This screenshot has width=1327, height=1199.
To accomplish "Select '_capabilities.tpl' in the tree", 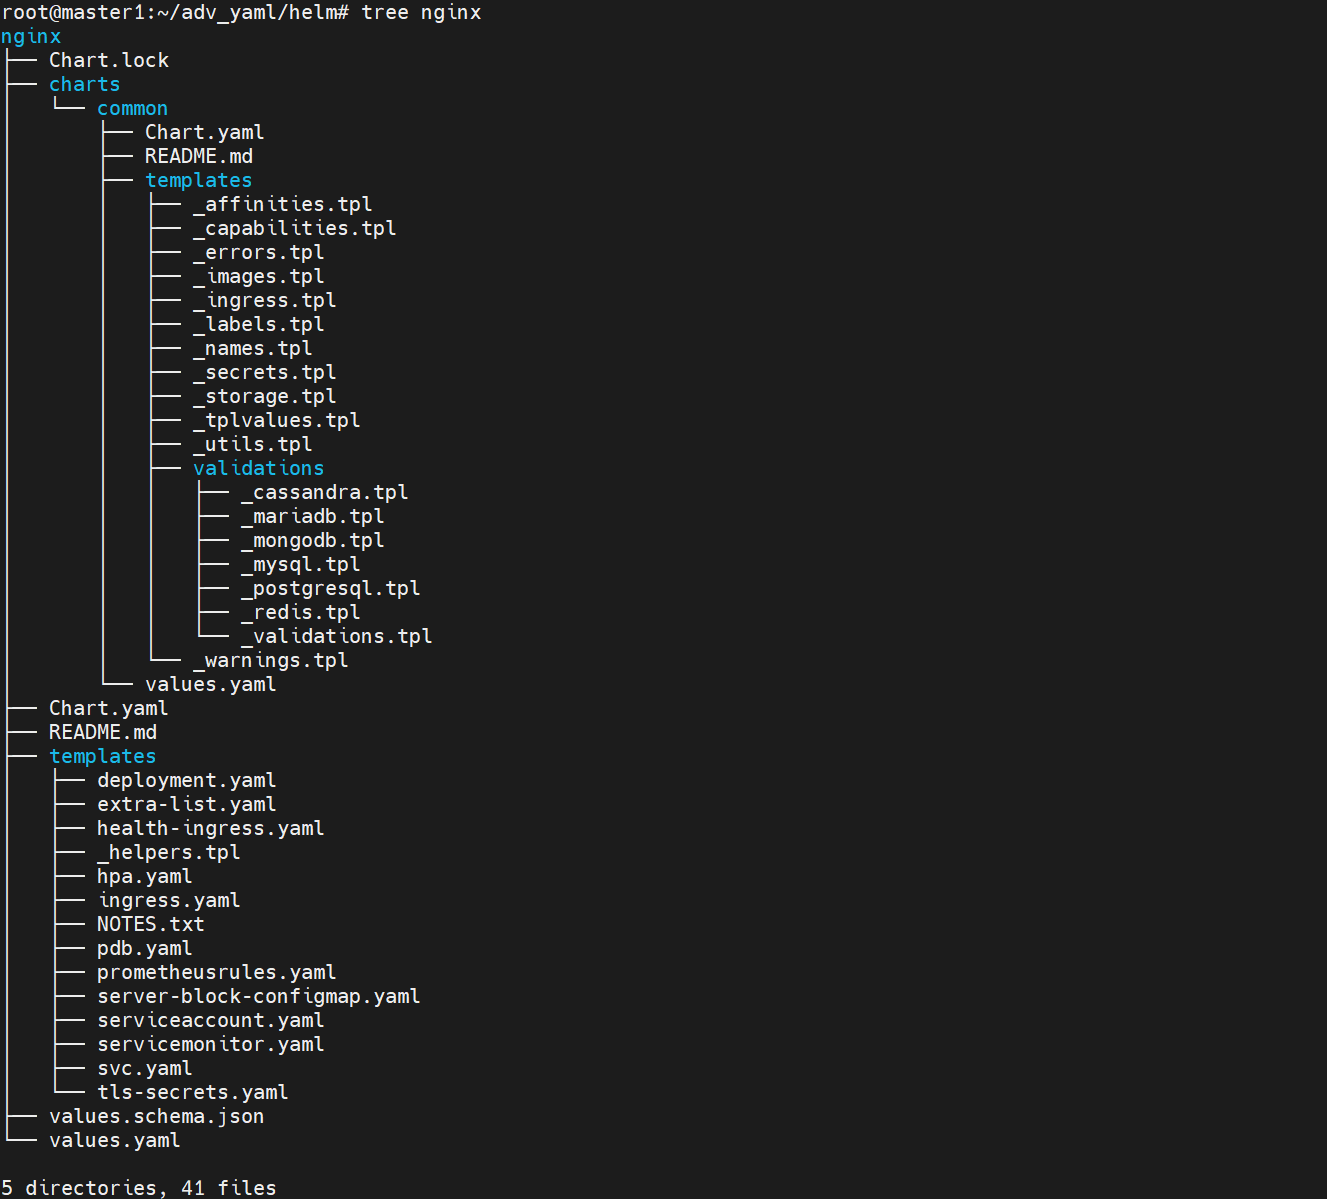I will pos(294,228).
